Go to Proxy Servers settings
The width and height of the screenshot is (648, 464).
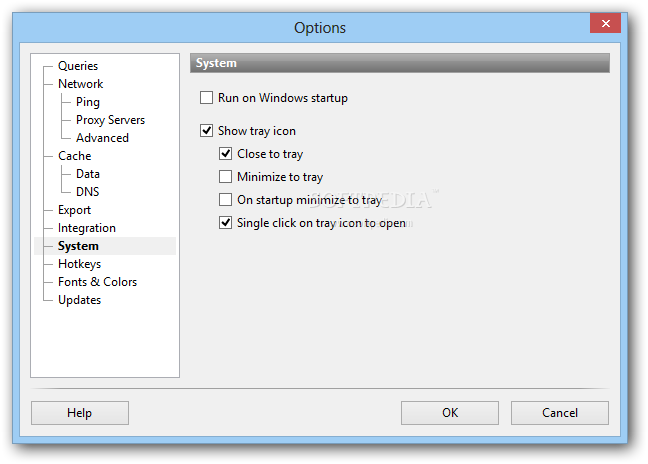click(110, 120)
